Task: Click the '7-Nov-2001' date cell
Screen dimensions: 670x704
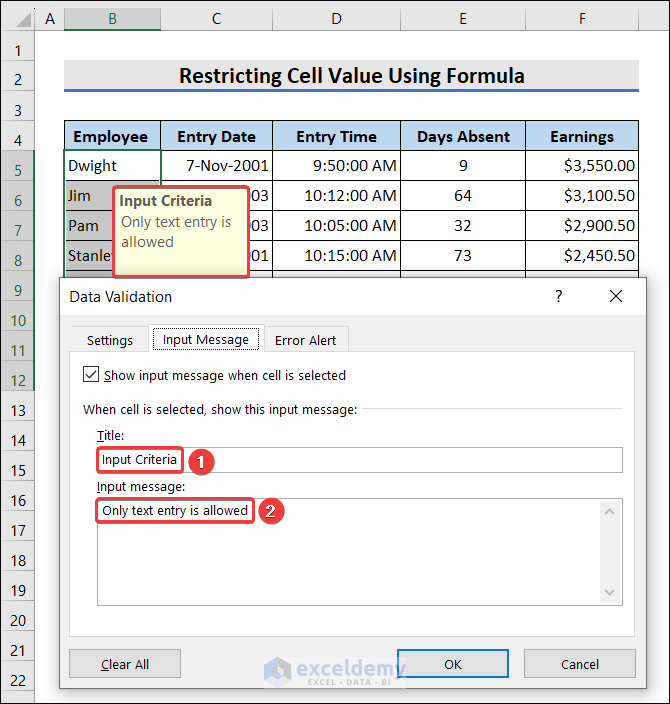Action: (216, 166)
